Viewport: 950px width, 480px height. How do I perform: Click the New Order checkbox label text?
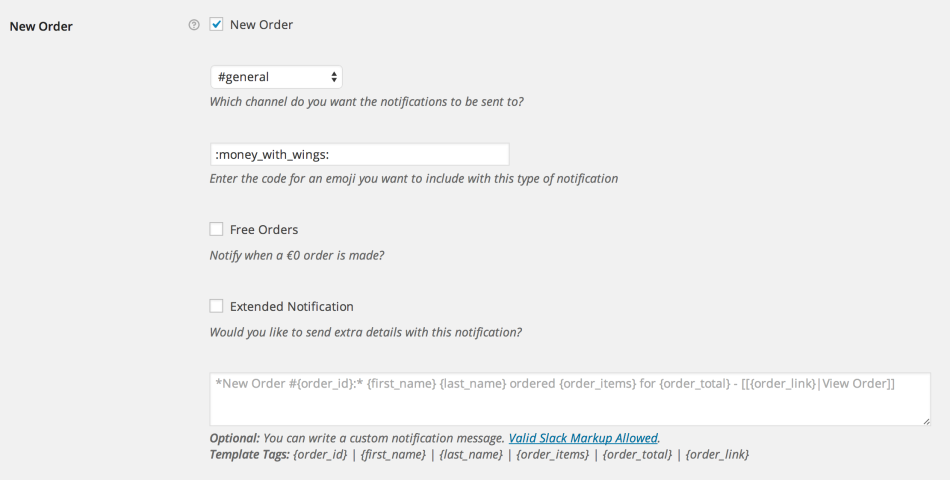point(261,25)
